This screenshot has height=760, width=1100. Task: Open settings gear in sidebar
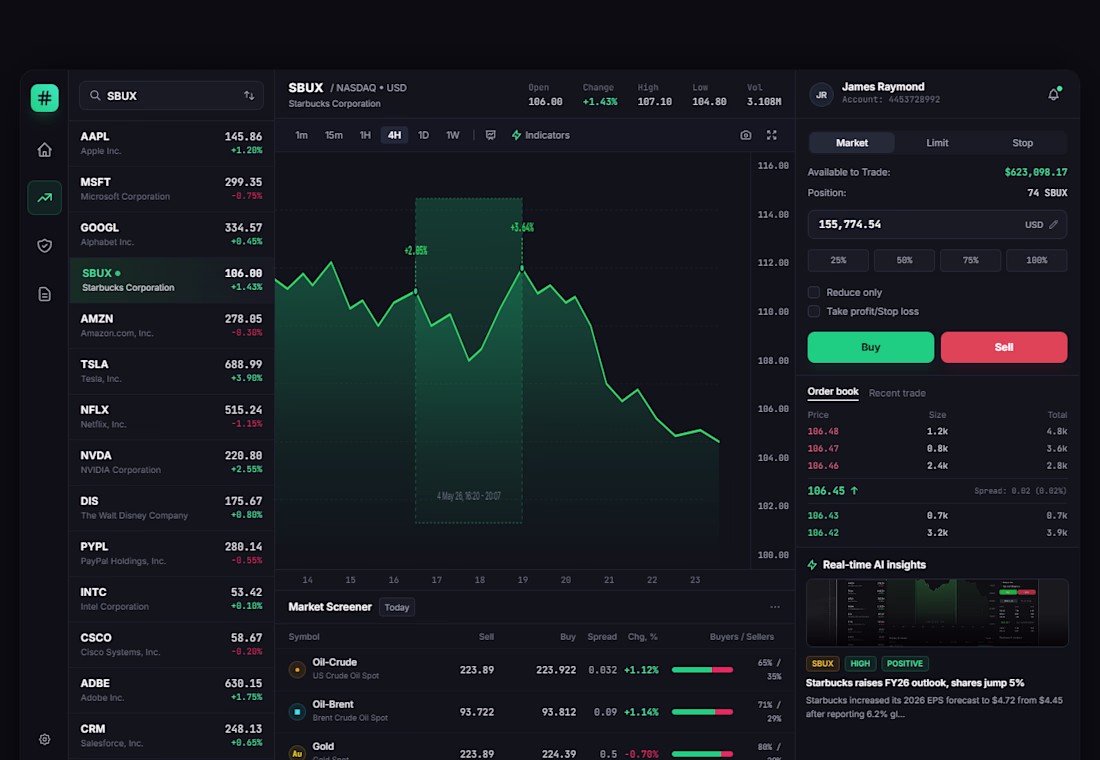click(x=44, y=739)
